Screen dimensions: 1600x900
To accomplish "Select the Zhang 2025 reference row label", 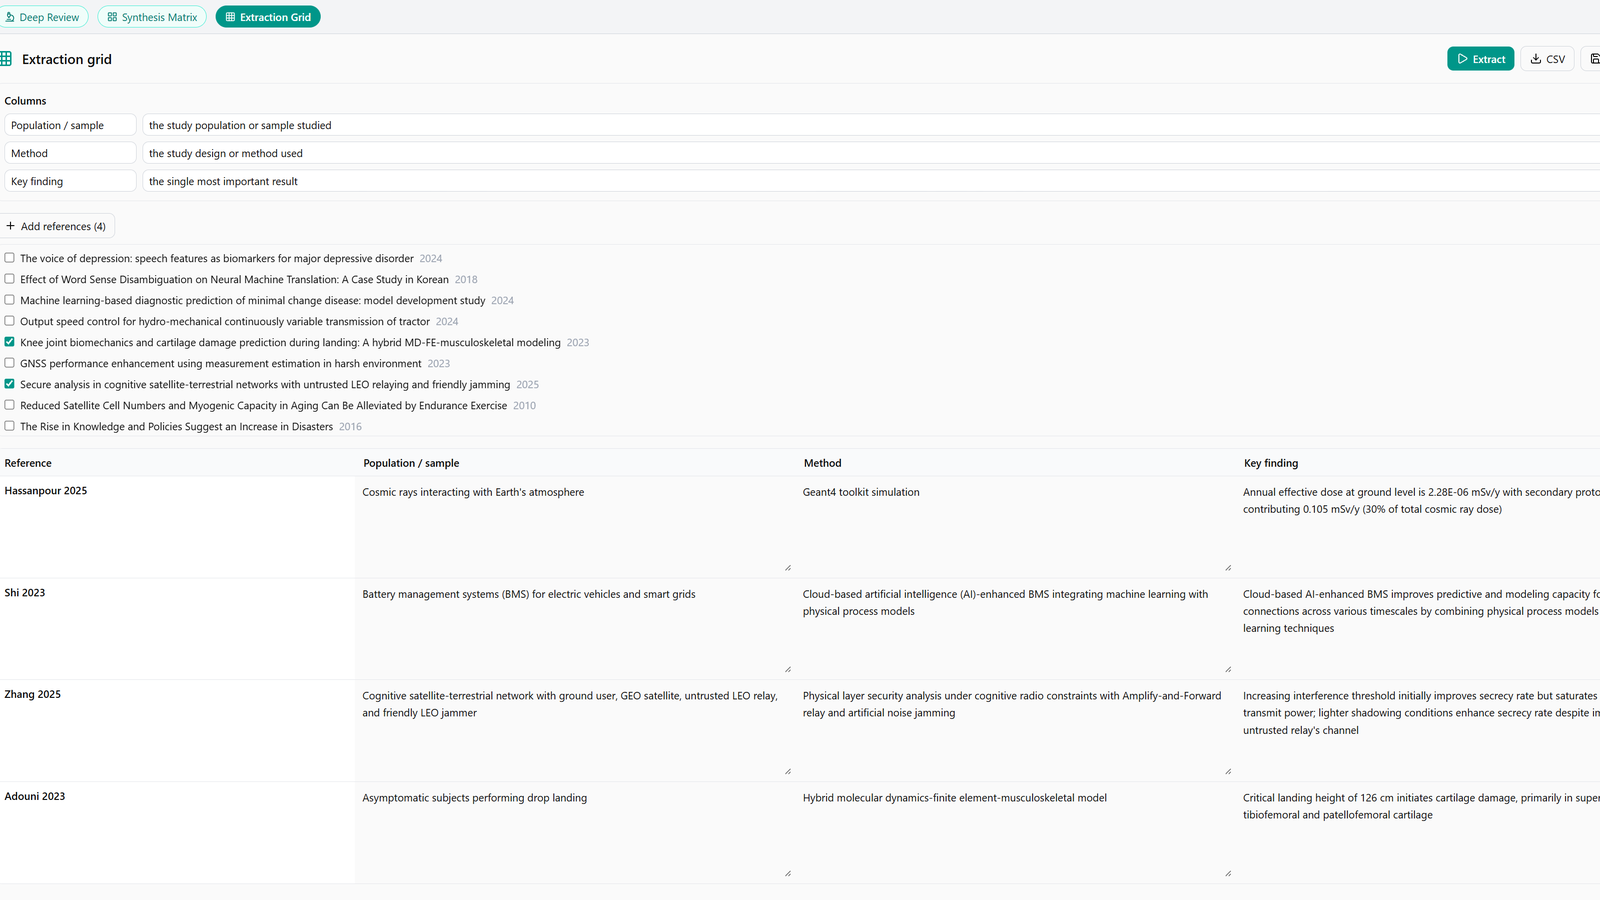I will tap(33, 695).
